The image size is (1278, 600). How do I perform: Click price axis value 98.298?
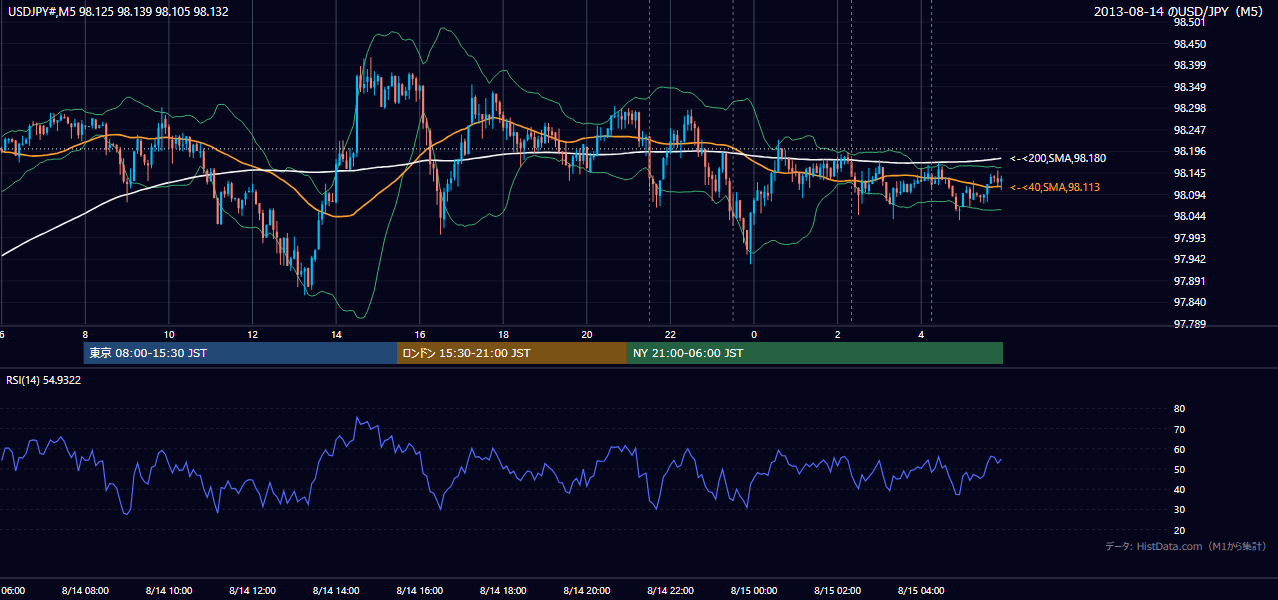[x=1188, y=108]
